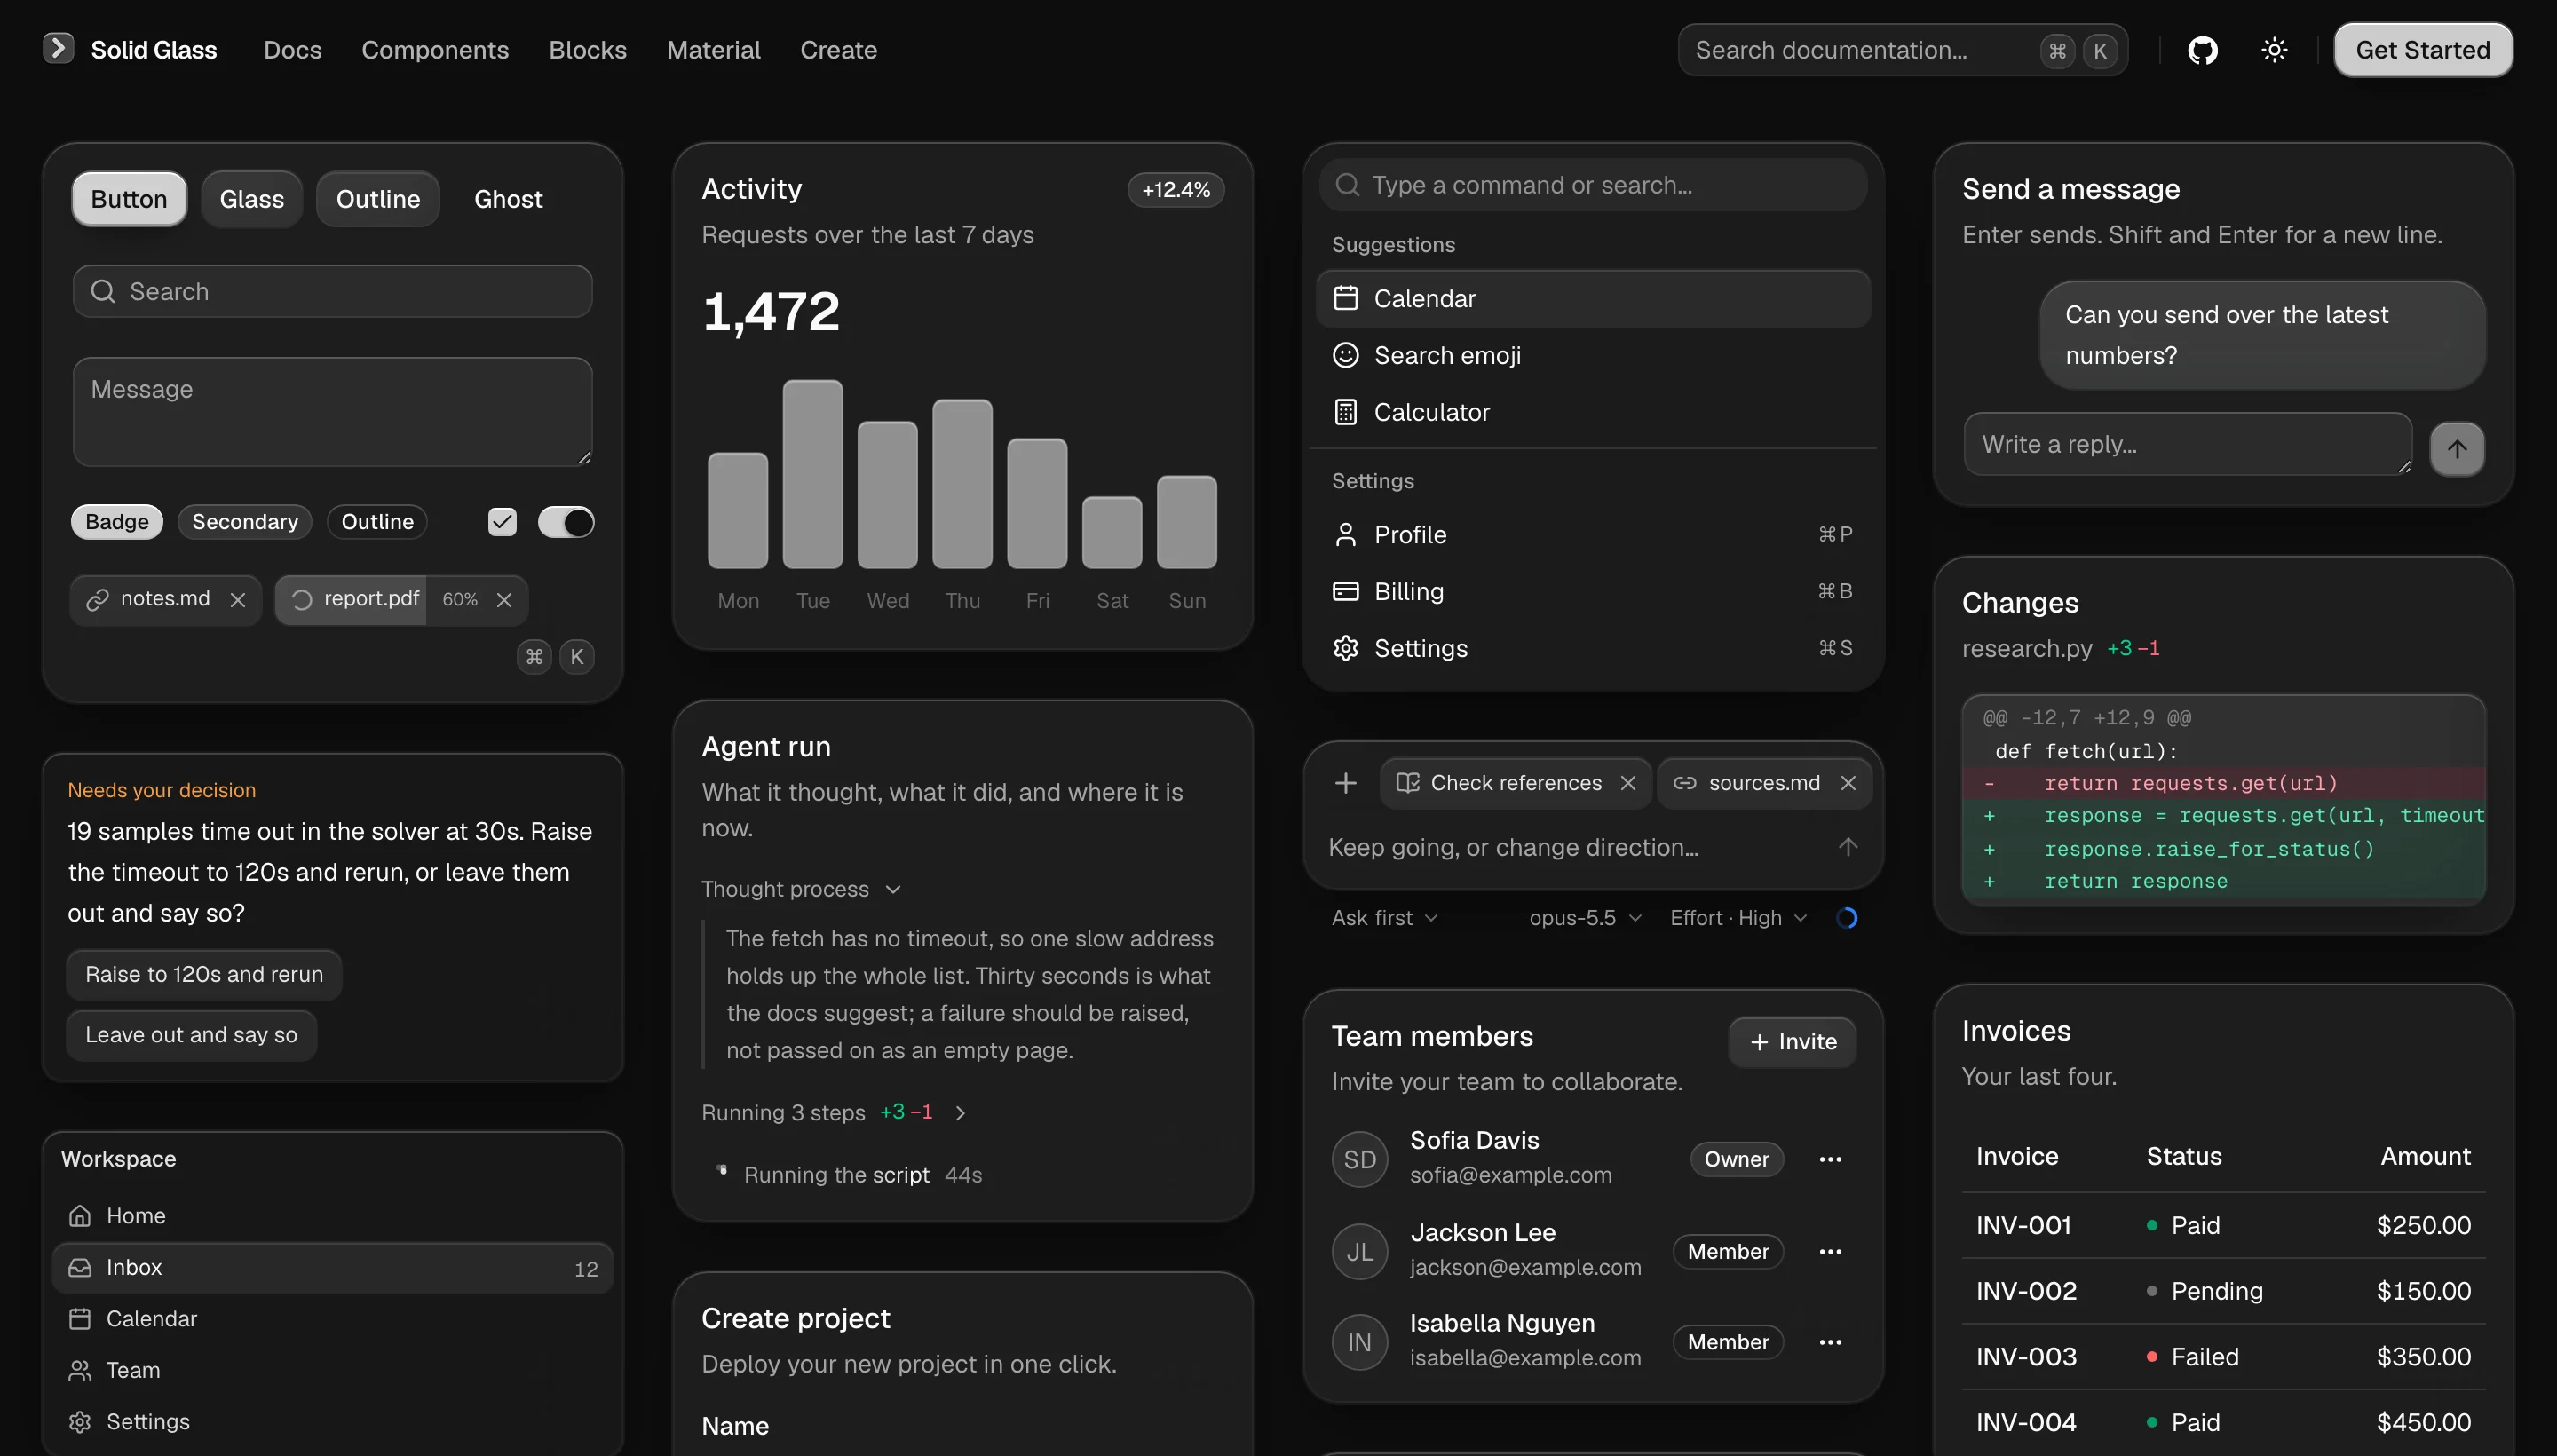The image size is (2557, 1456).
Task: Click the Solid Glass logo icon
Action: 58,48
